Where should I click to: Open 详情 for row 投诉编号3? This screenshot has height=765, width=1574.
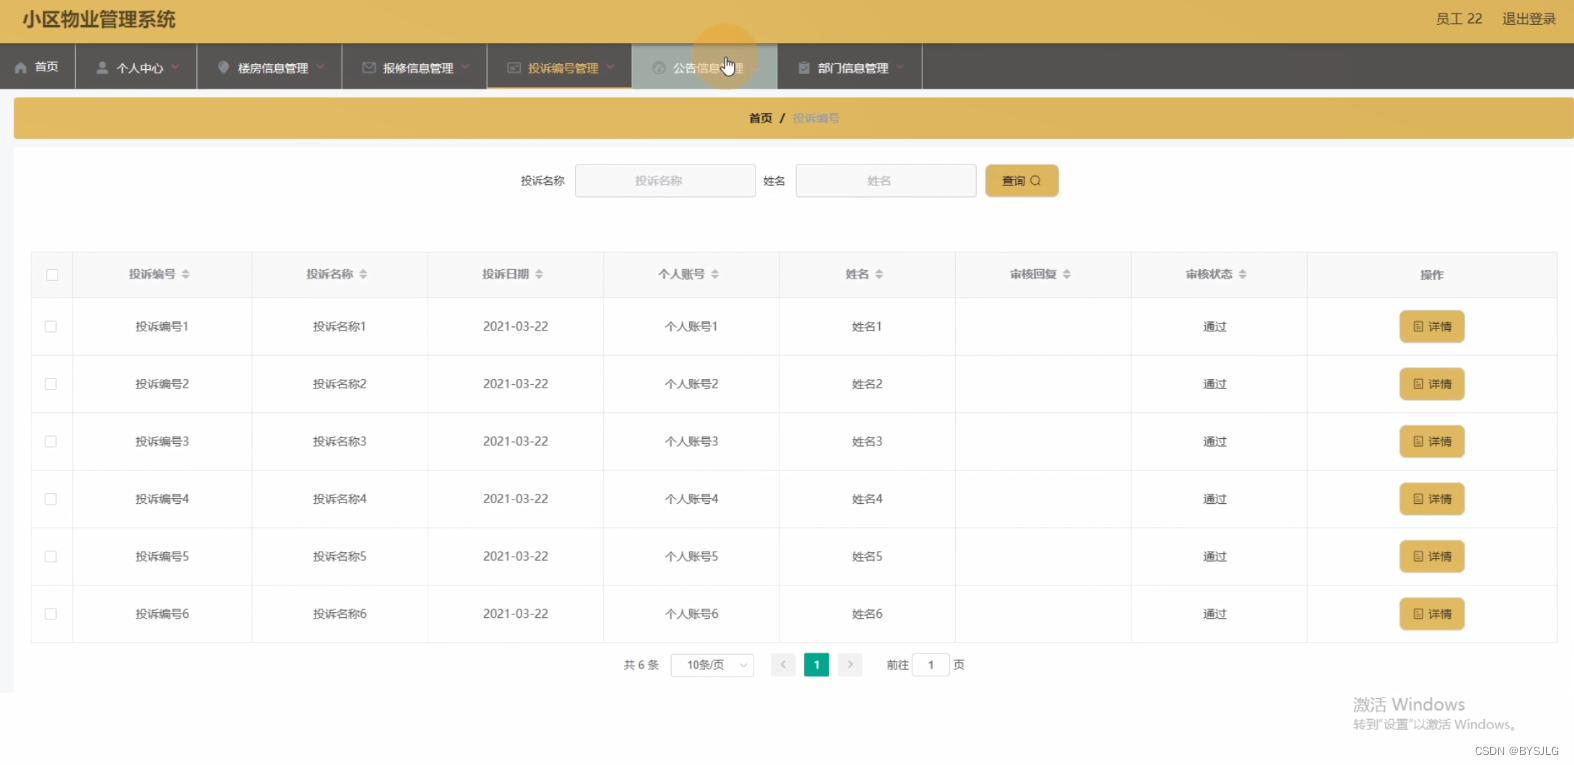point(1432,442)
